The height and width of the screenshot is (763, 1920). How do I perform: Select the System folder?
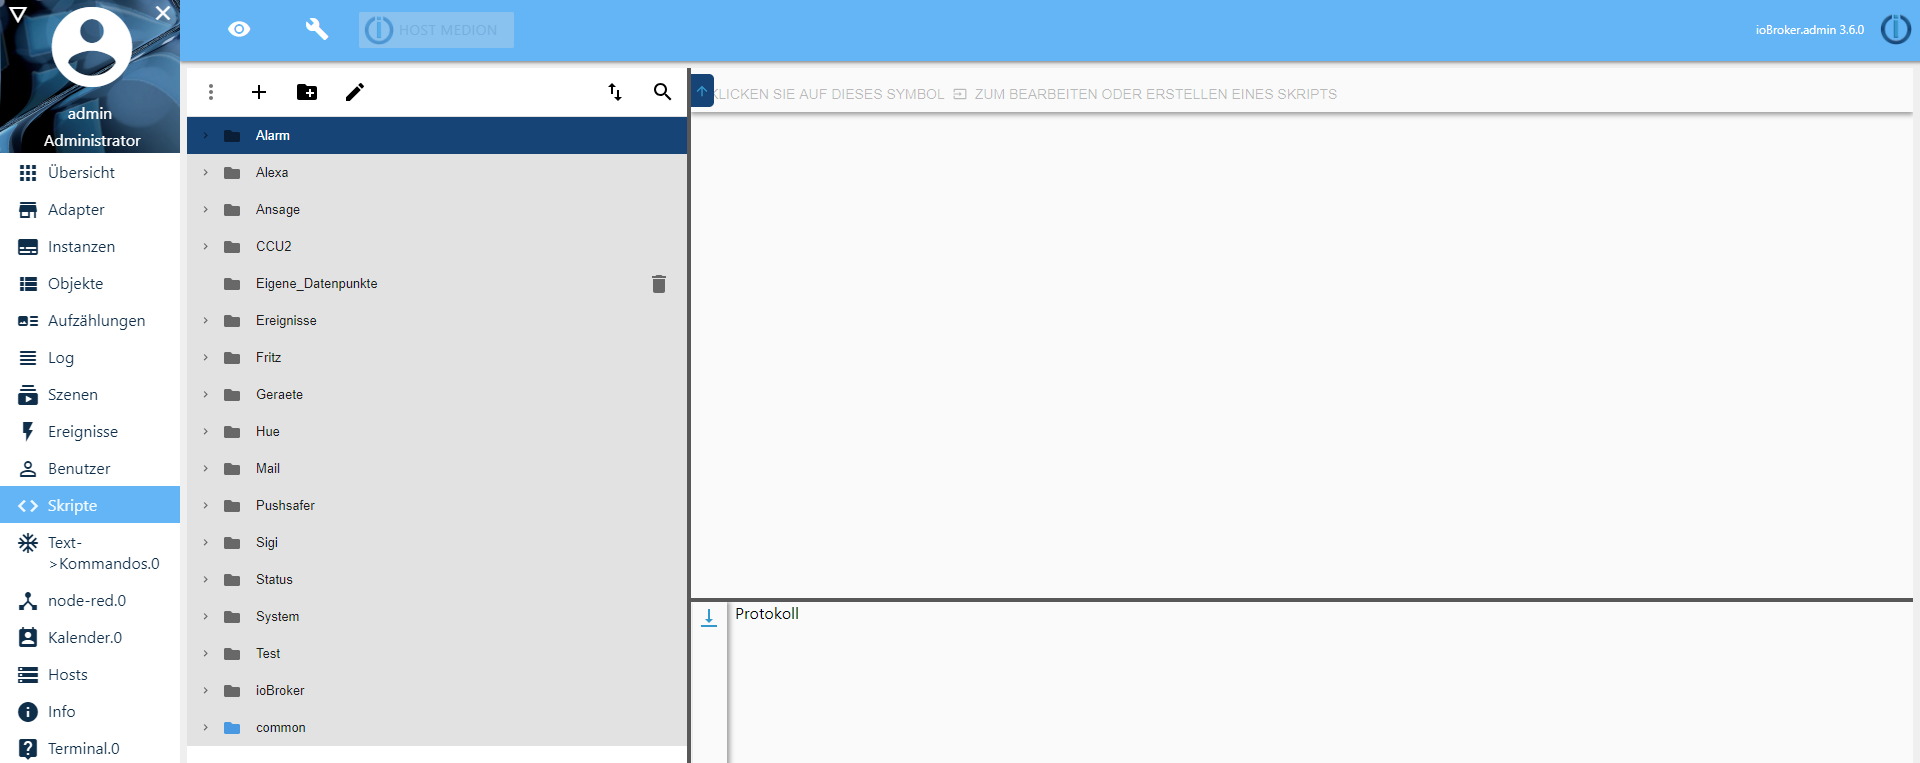[x=437, y=616]
